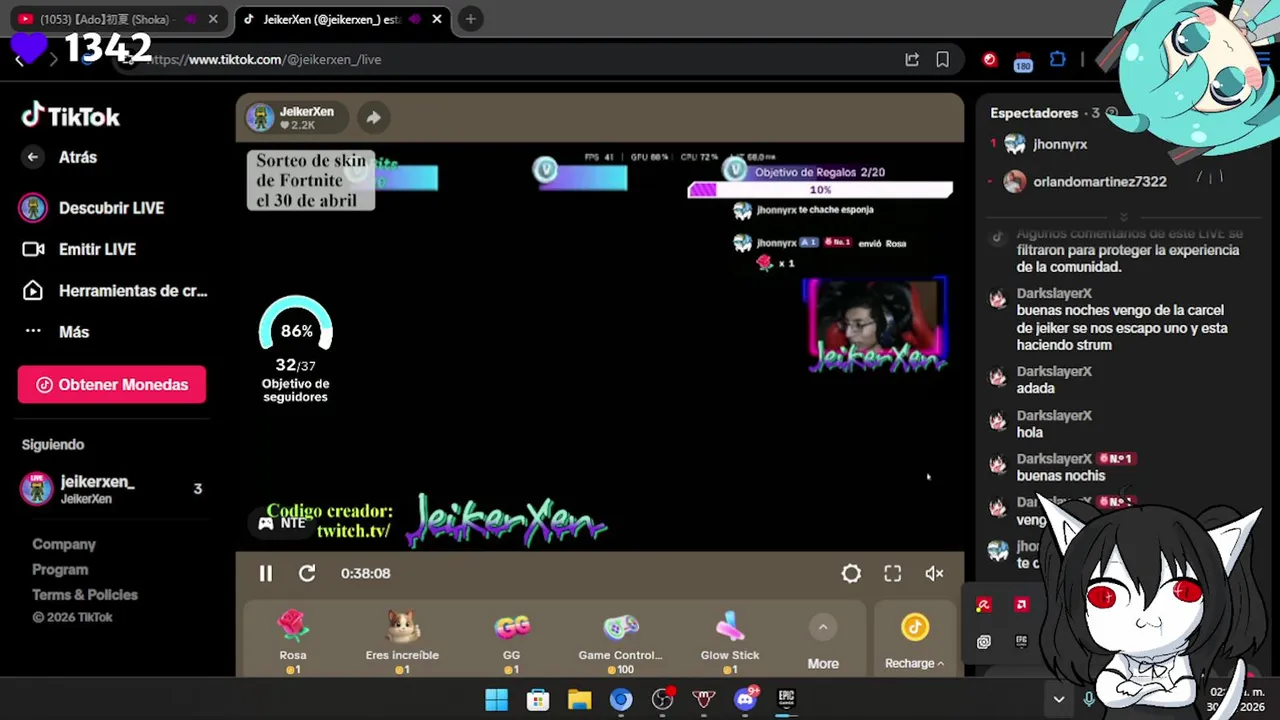
Task: Expand the spectators list chevron
Action: pyautogui.click(x=1123, y=217)
